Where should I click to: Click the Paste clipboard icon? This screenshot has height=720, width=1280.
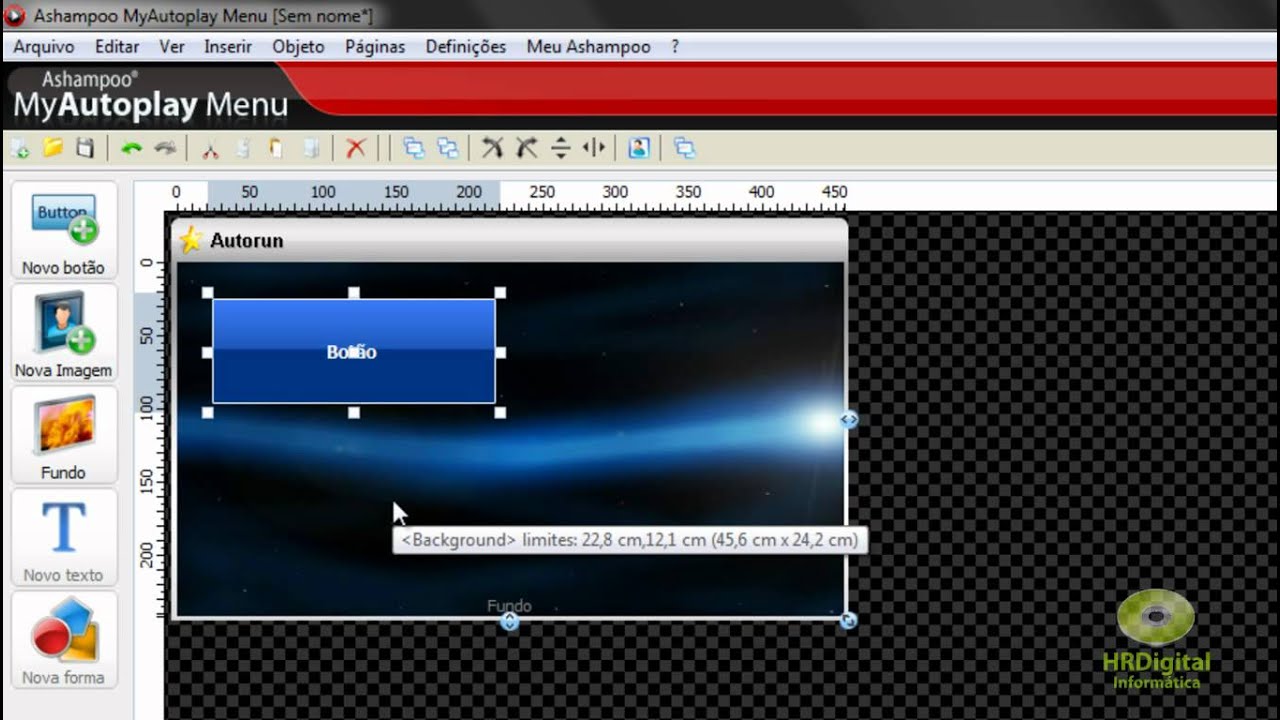(277, 149)
